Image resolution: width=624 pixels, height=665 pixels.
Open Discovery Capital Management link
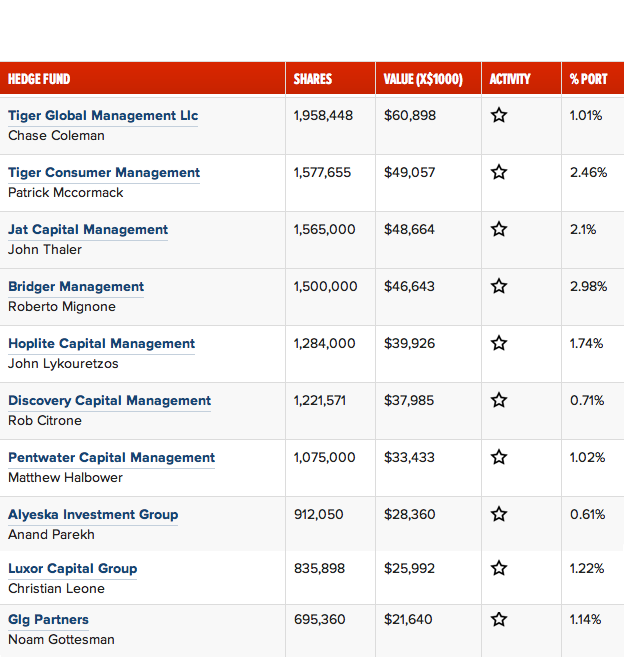click(109, 400)
